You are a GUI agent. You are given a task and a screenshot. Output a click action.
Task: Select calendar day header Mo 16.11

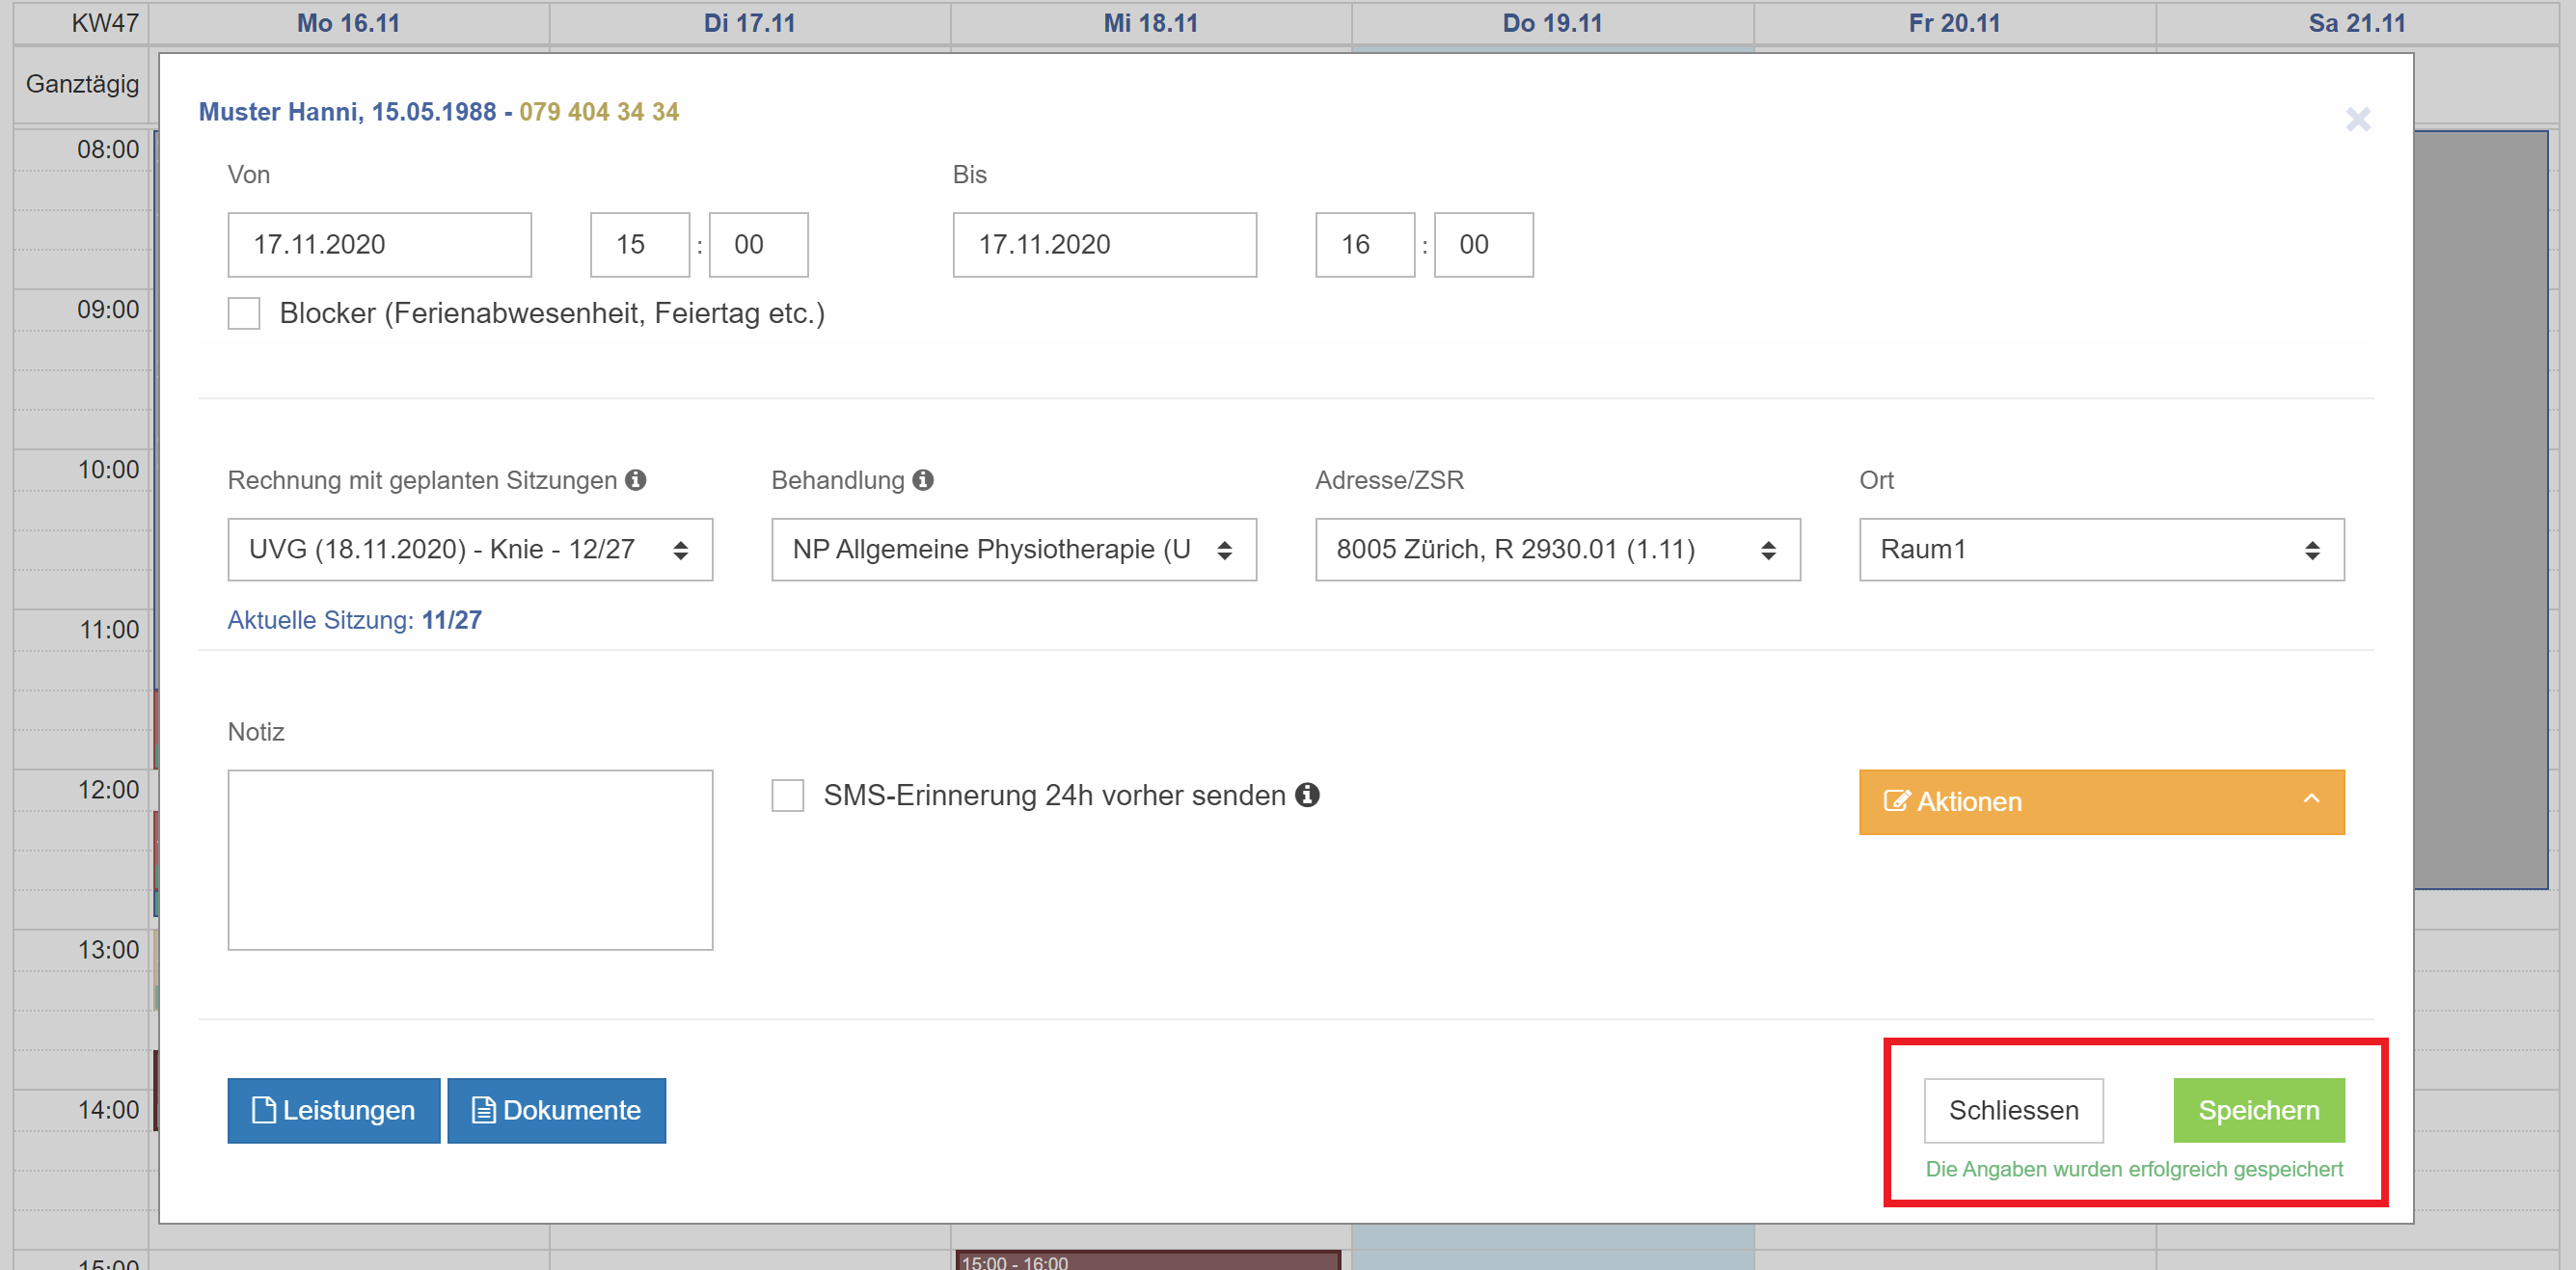coord(348,23)
